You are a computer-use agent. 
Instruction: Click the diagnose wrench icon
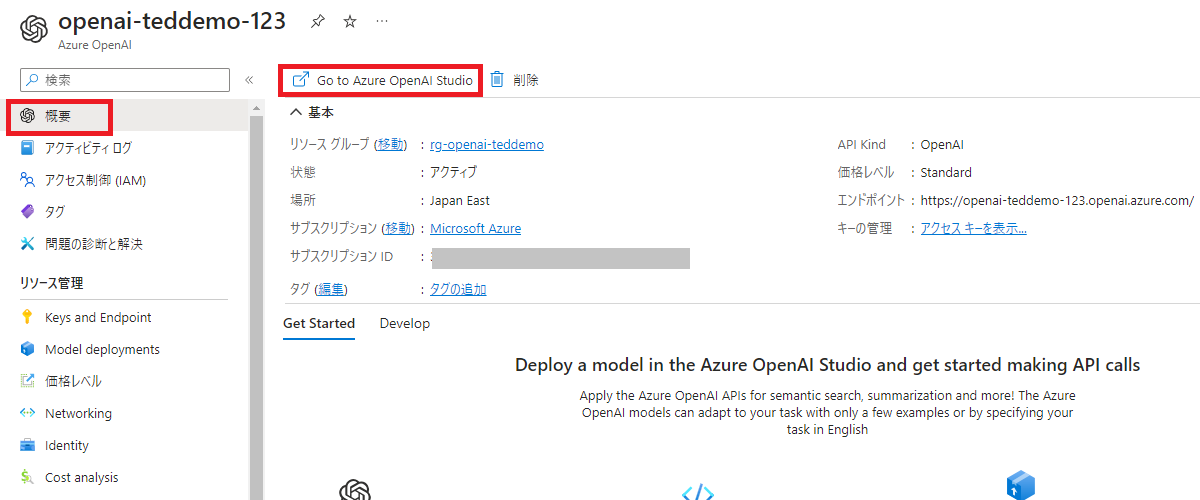pyautogui.click(x=27, y=244)
